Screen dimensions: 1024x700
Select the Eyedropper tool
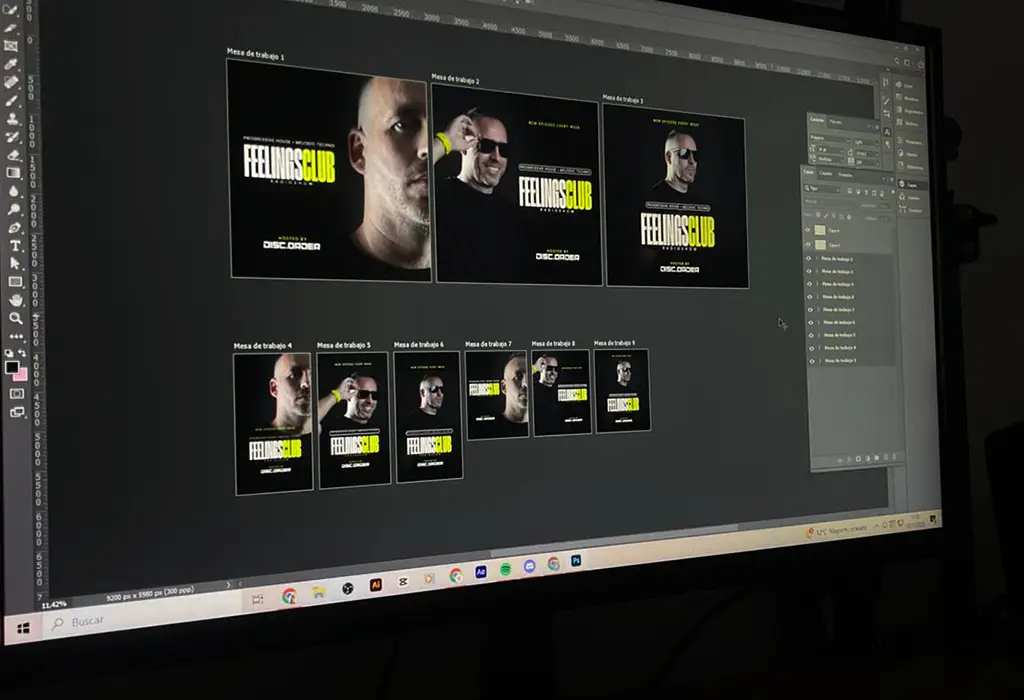[x=12, y=64]
